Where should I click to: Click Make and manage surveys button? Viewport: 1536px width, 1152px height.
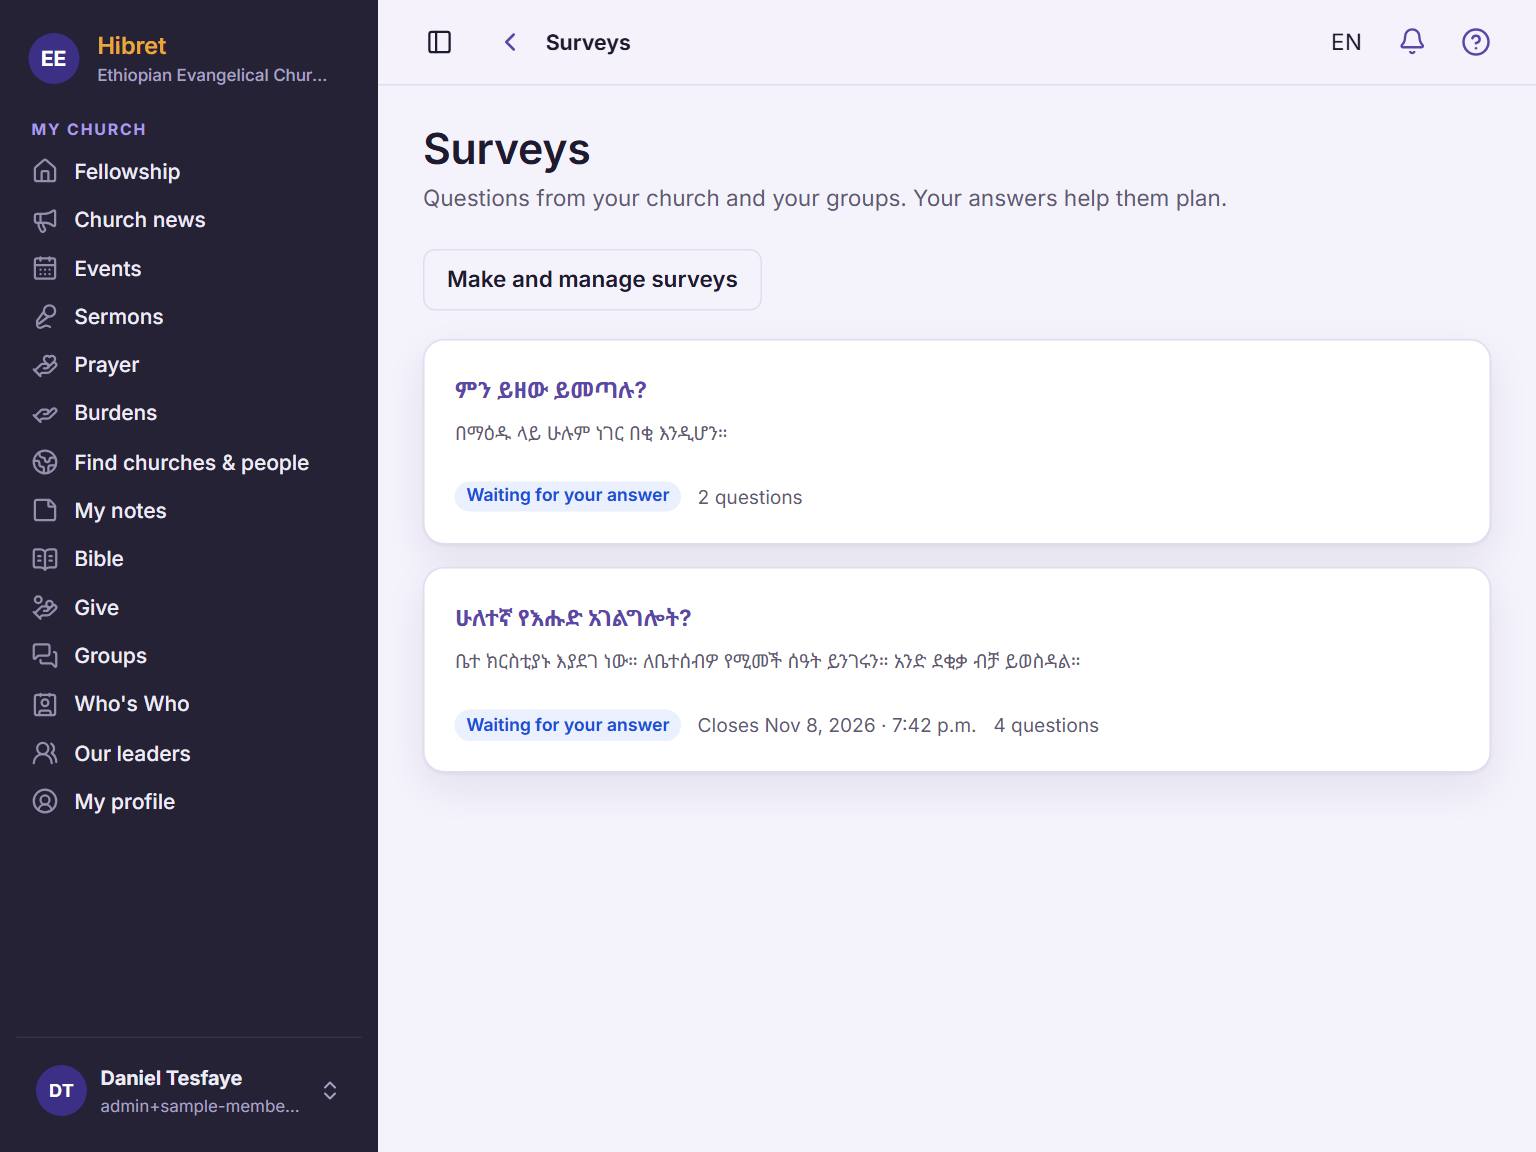tap(592, 280)
